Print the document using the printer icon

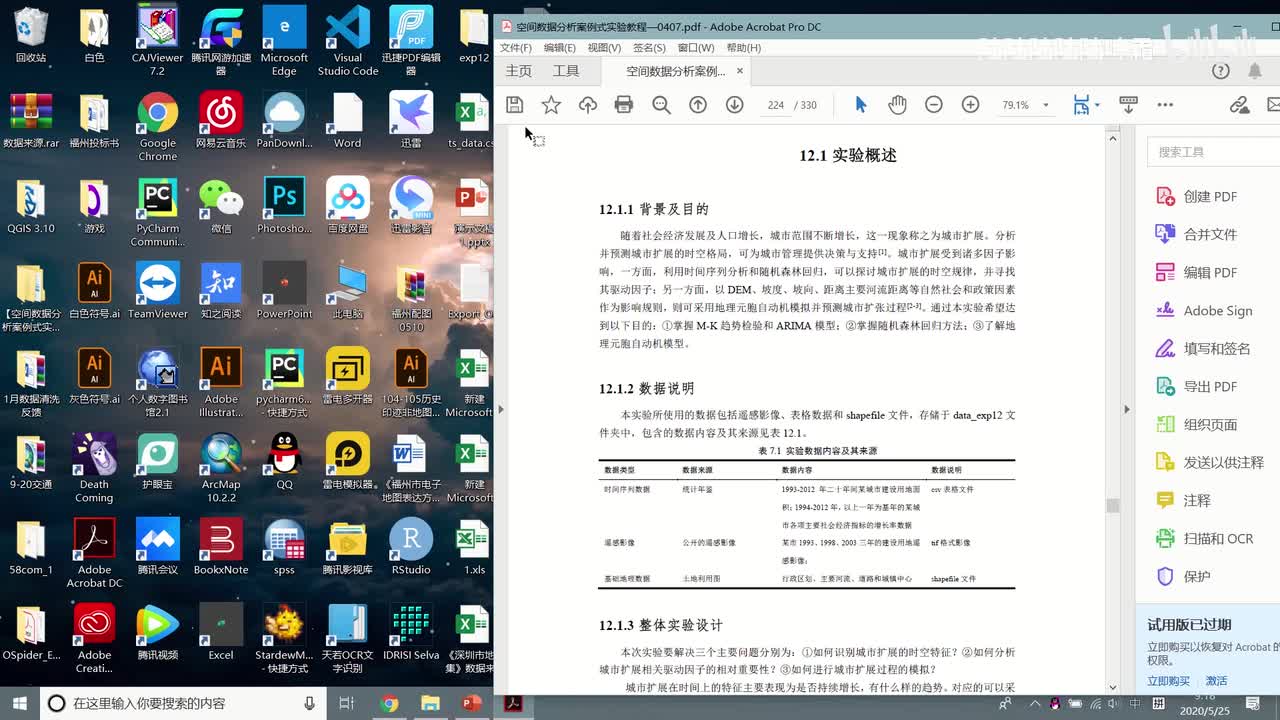click(624, 105)
